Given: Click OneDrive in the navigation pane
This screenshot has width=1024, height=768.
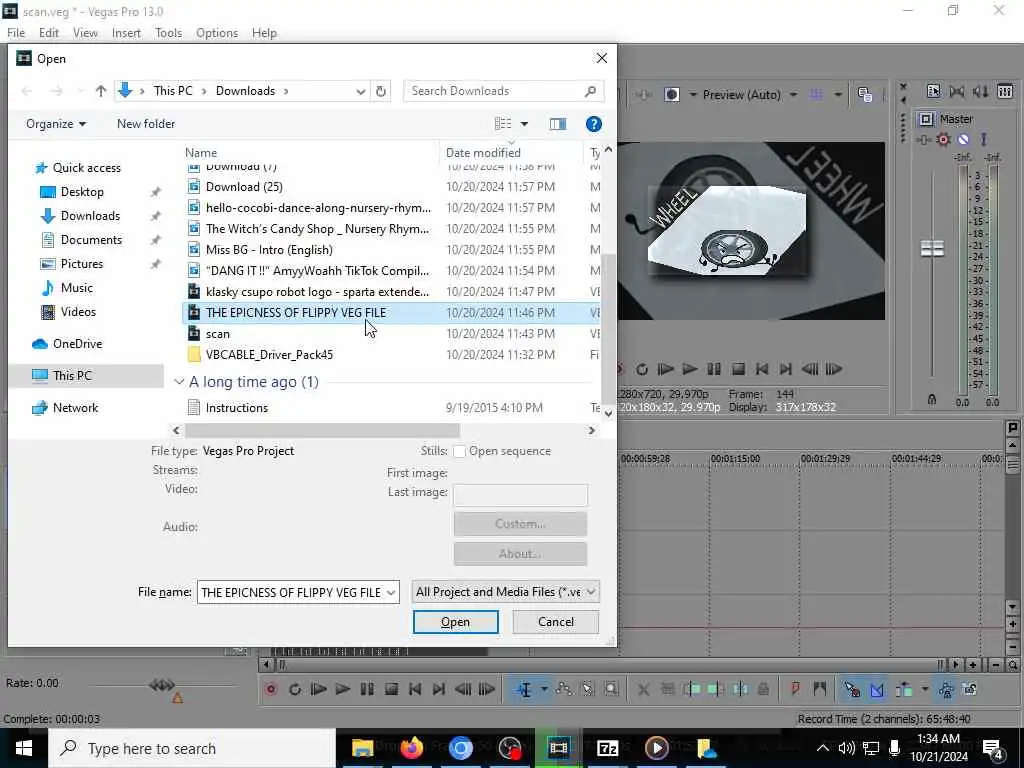Looking at the screenshot, I should point(77,344).
